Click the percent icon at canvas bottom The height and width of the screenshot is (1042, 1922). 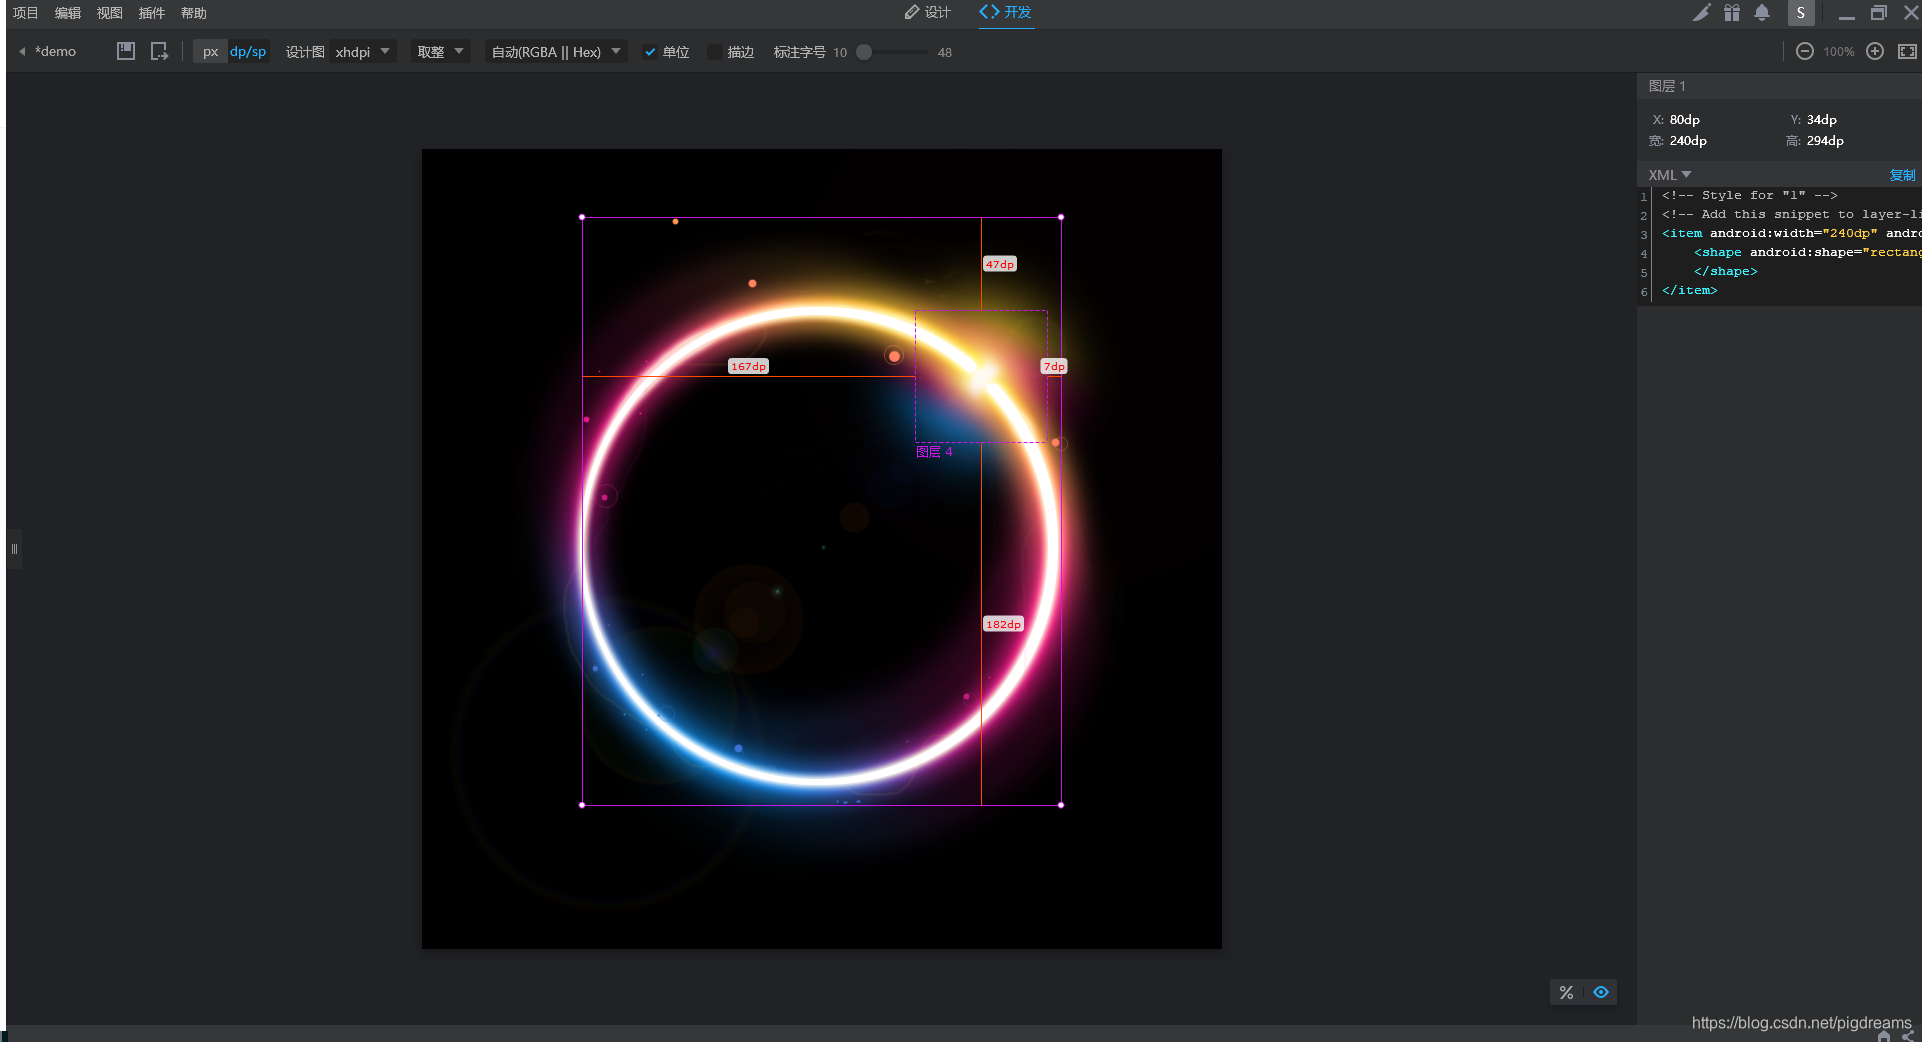tap(1566, 992)
